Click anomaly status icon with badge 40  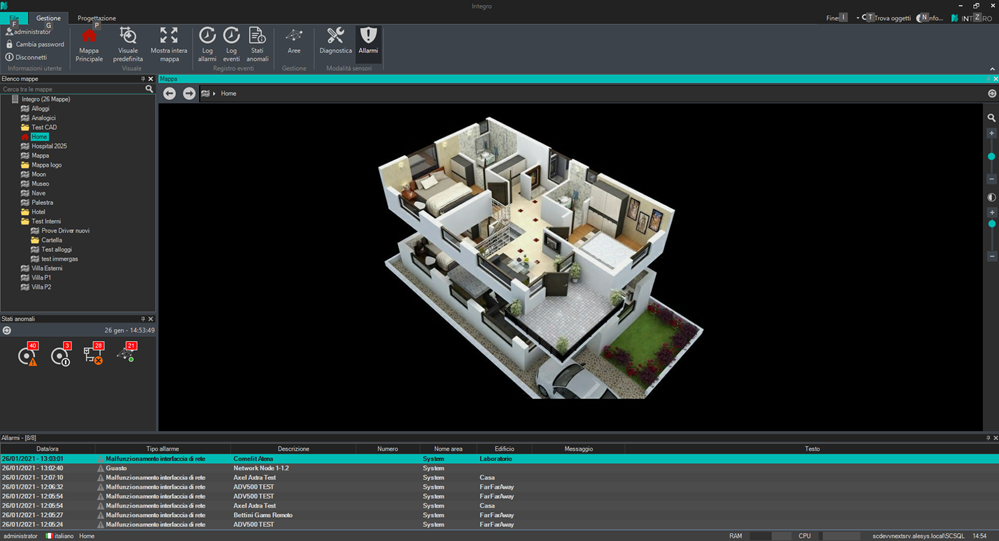point(28,355)
